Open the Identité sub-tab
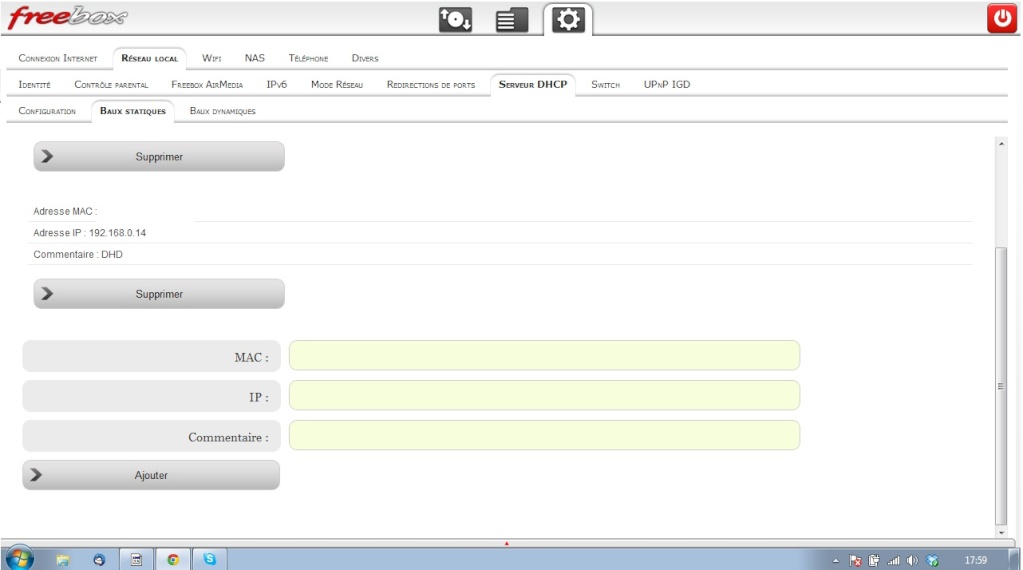Image resolution: width=1023 pixels, height=570 pixels. tap(35, 84)
